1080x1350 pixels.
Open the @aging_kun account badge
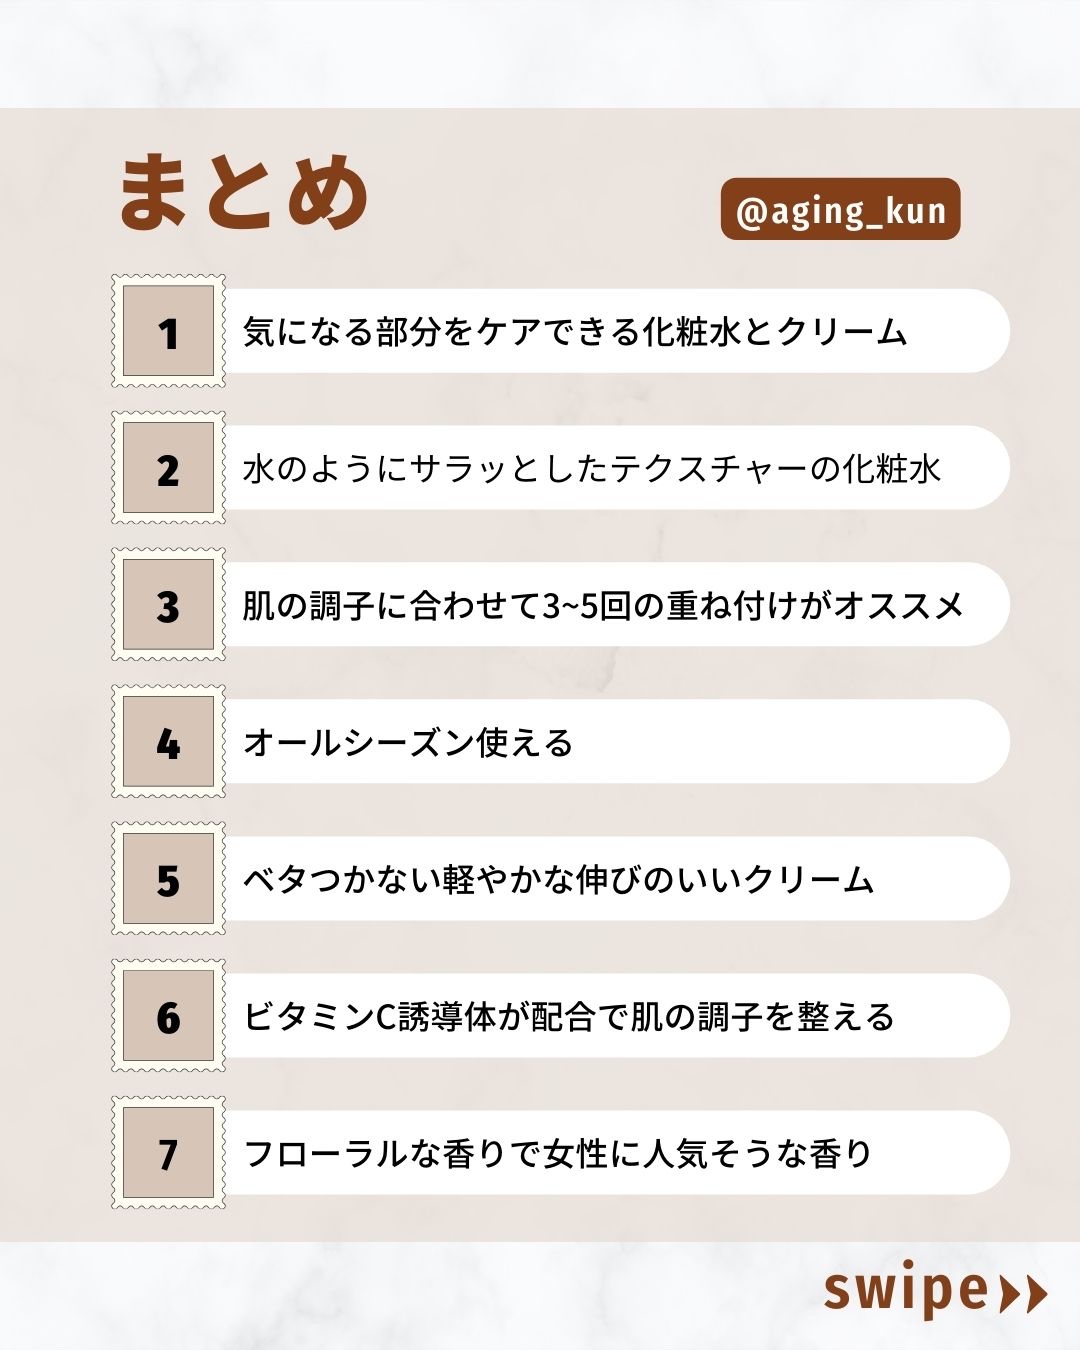[840, 210]
